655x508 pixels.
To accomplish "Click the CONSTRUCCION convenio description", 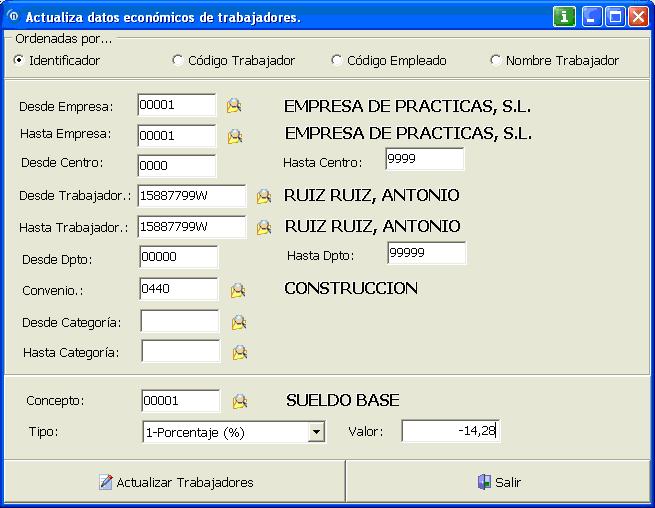I will coord(351,288).
